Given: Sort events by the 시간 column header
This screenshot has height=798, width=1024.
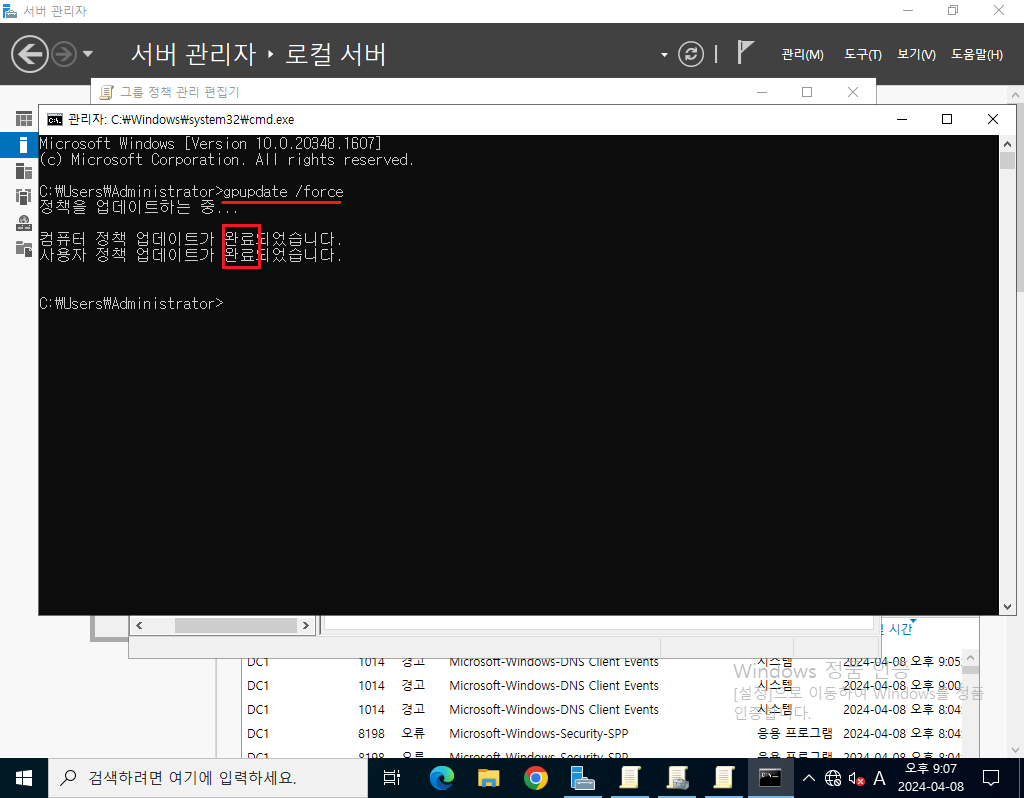Looking at the screenshot, I should click(901, 629).
